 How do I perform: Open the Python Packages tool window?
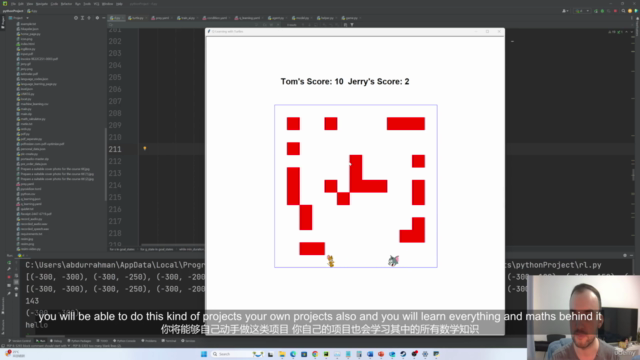(x=79, y=341)
